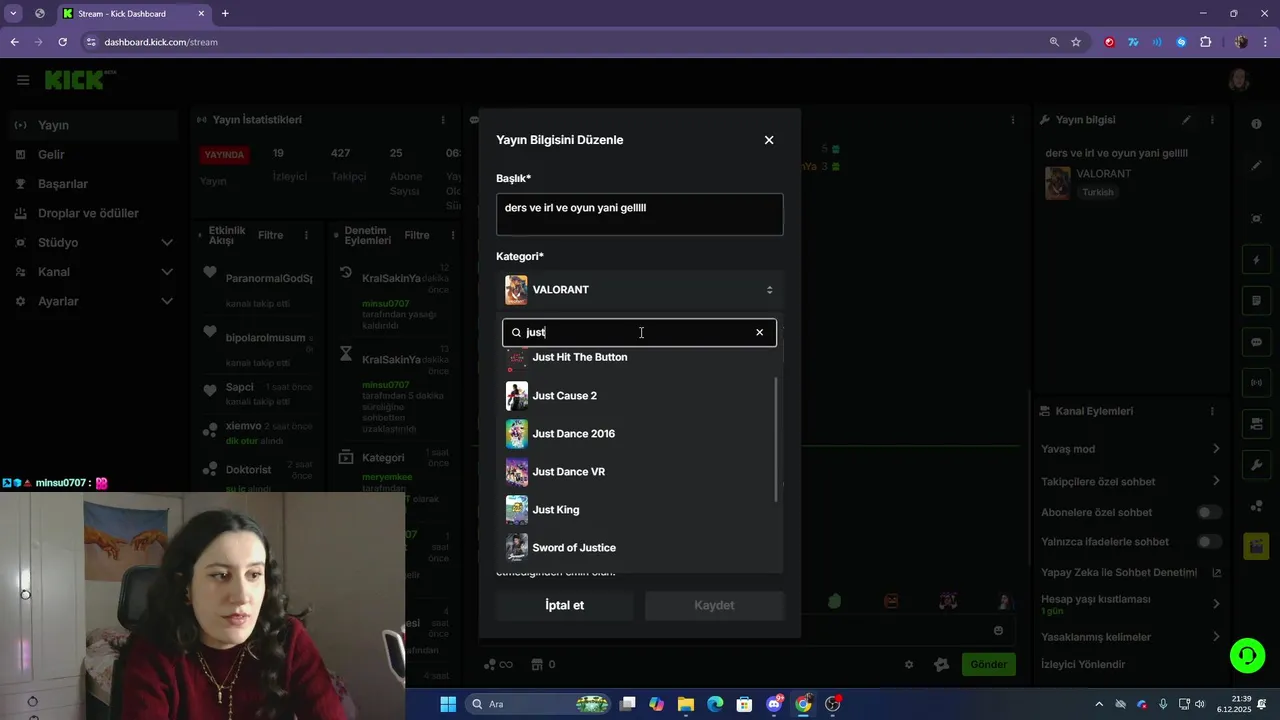This screenshot has width=1280, height=720.
Task: Open Yayın İstatistikleri options menu
Action: (443, 120)
